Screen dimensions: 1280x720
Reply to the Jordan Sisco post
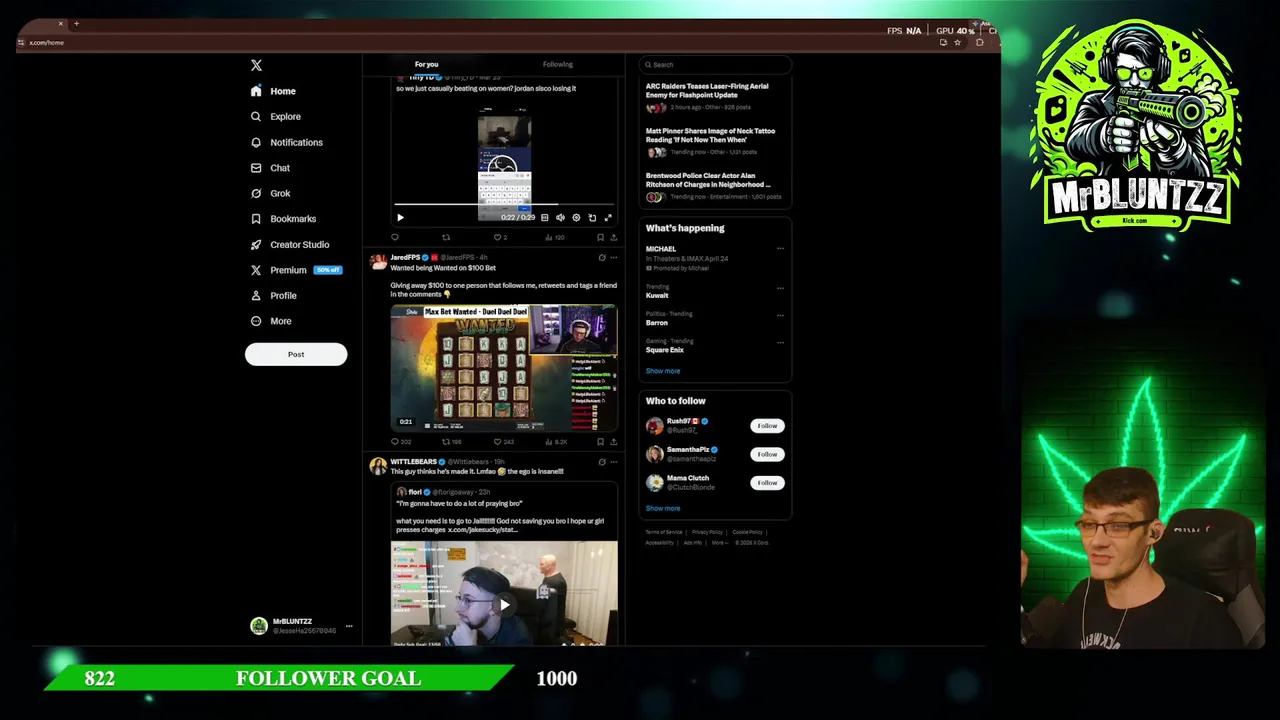click(395, 238)
